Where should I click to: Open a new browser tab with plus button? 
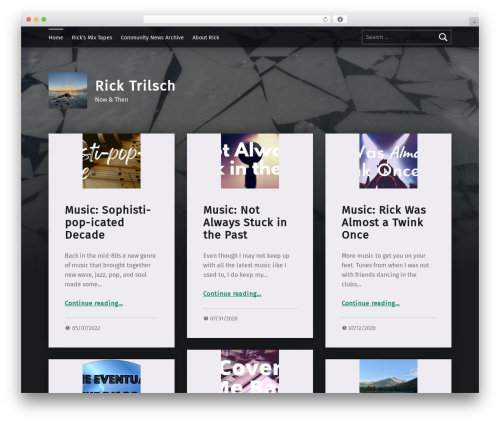click(x=474, y=22)
